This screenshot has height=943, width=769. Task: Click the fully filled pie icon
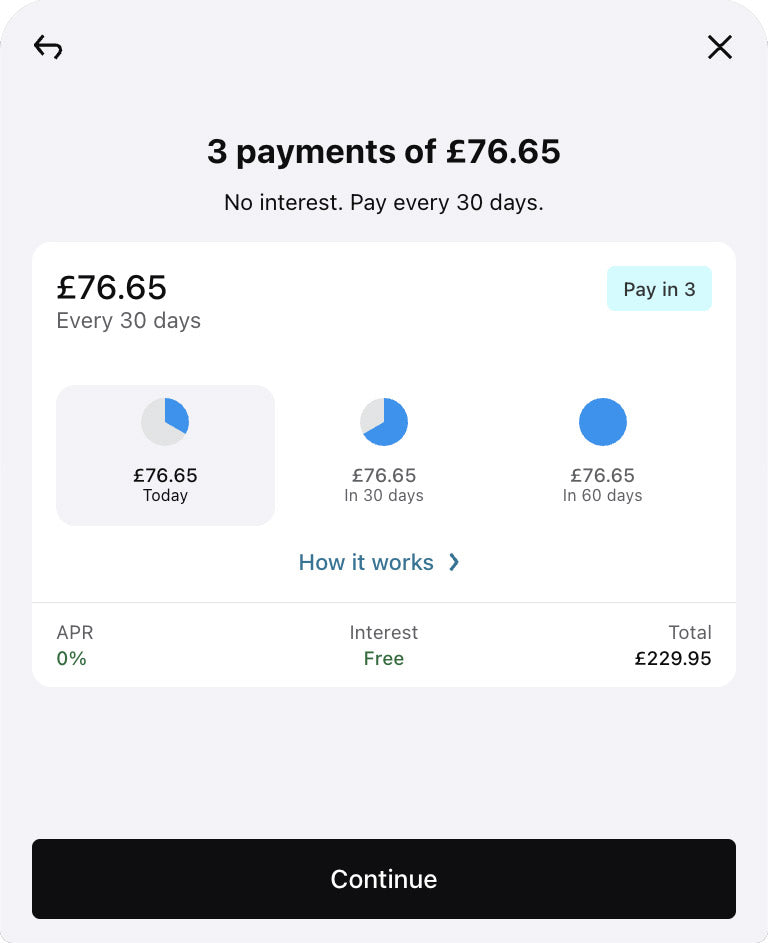pos(603,422)
